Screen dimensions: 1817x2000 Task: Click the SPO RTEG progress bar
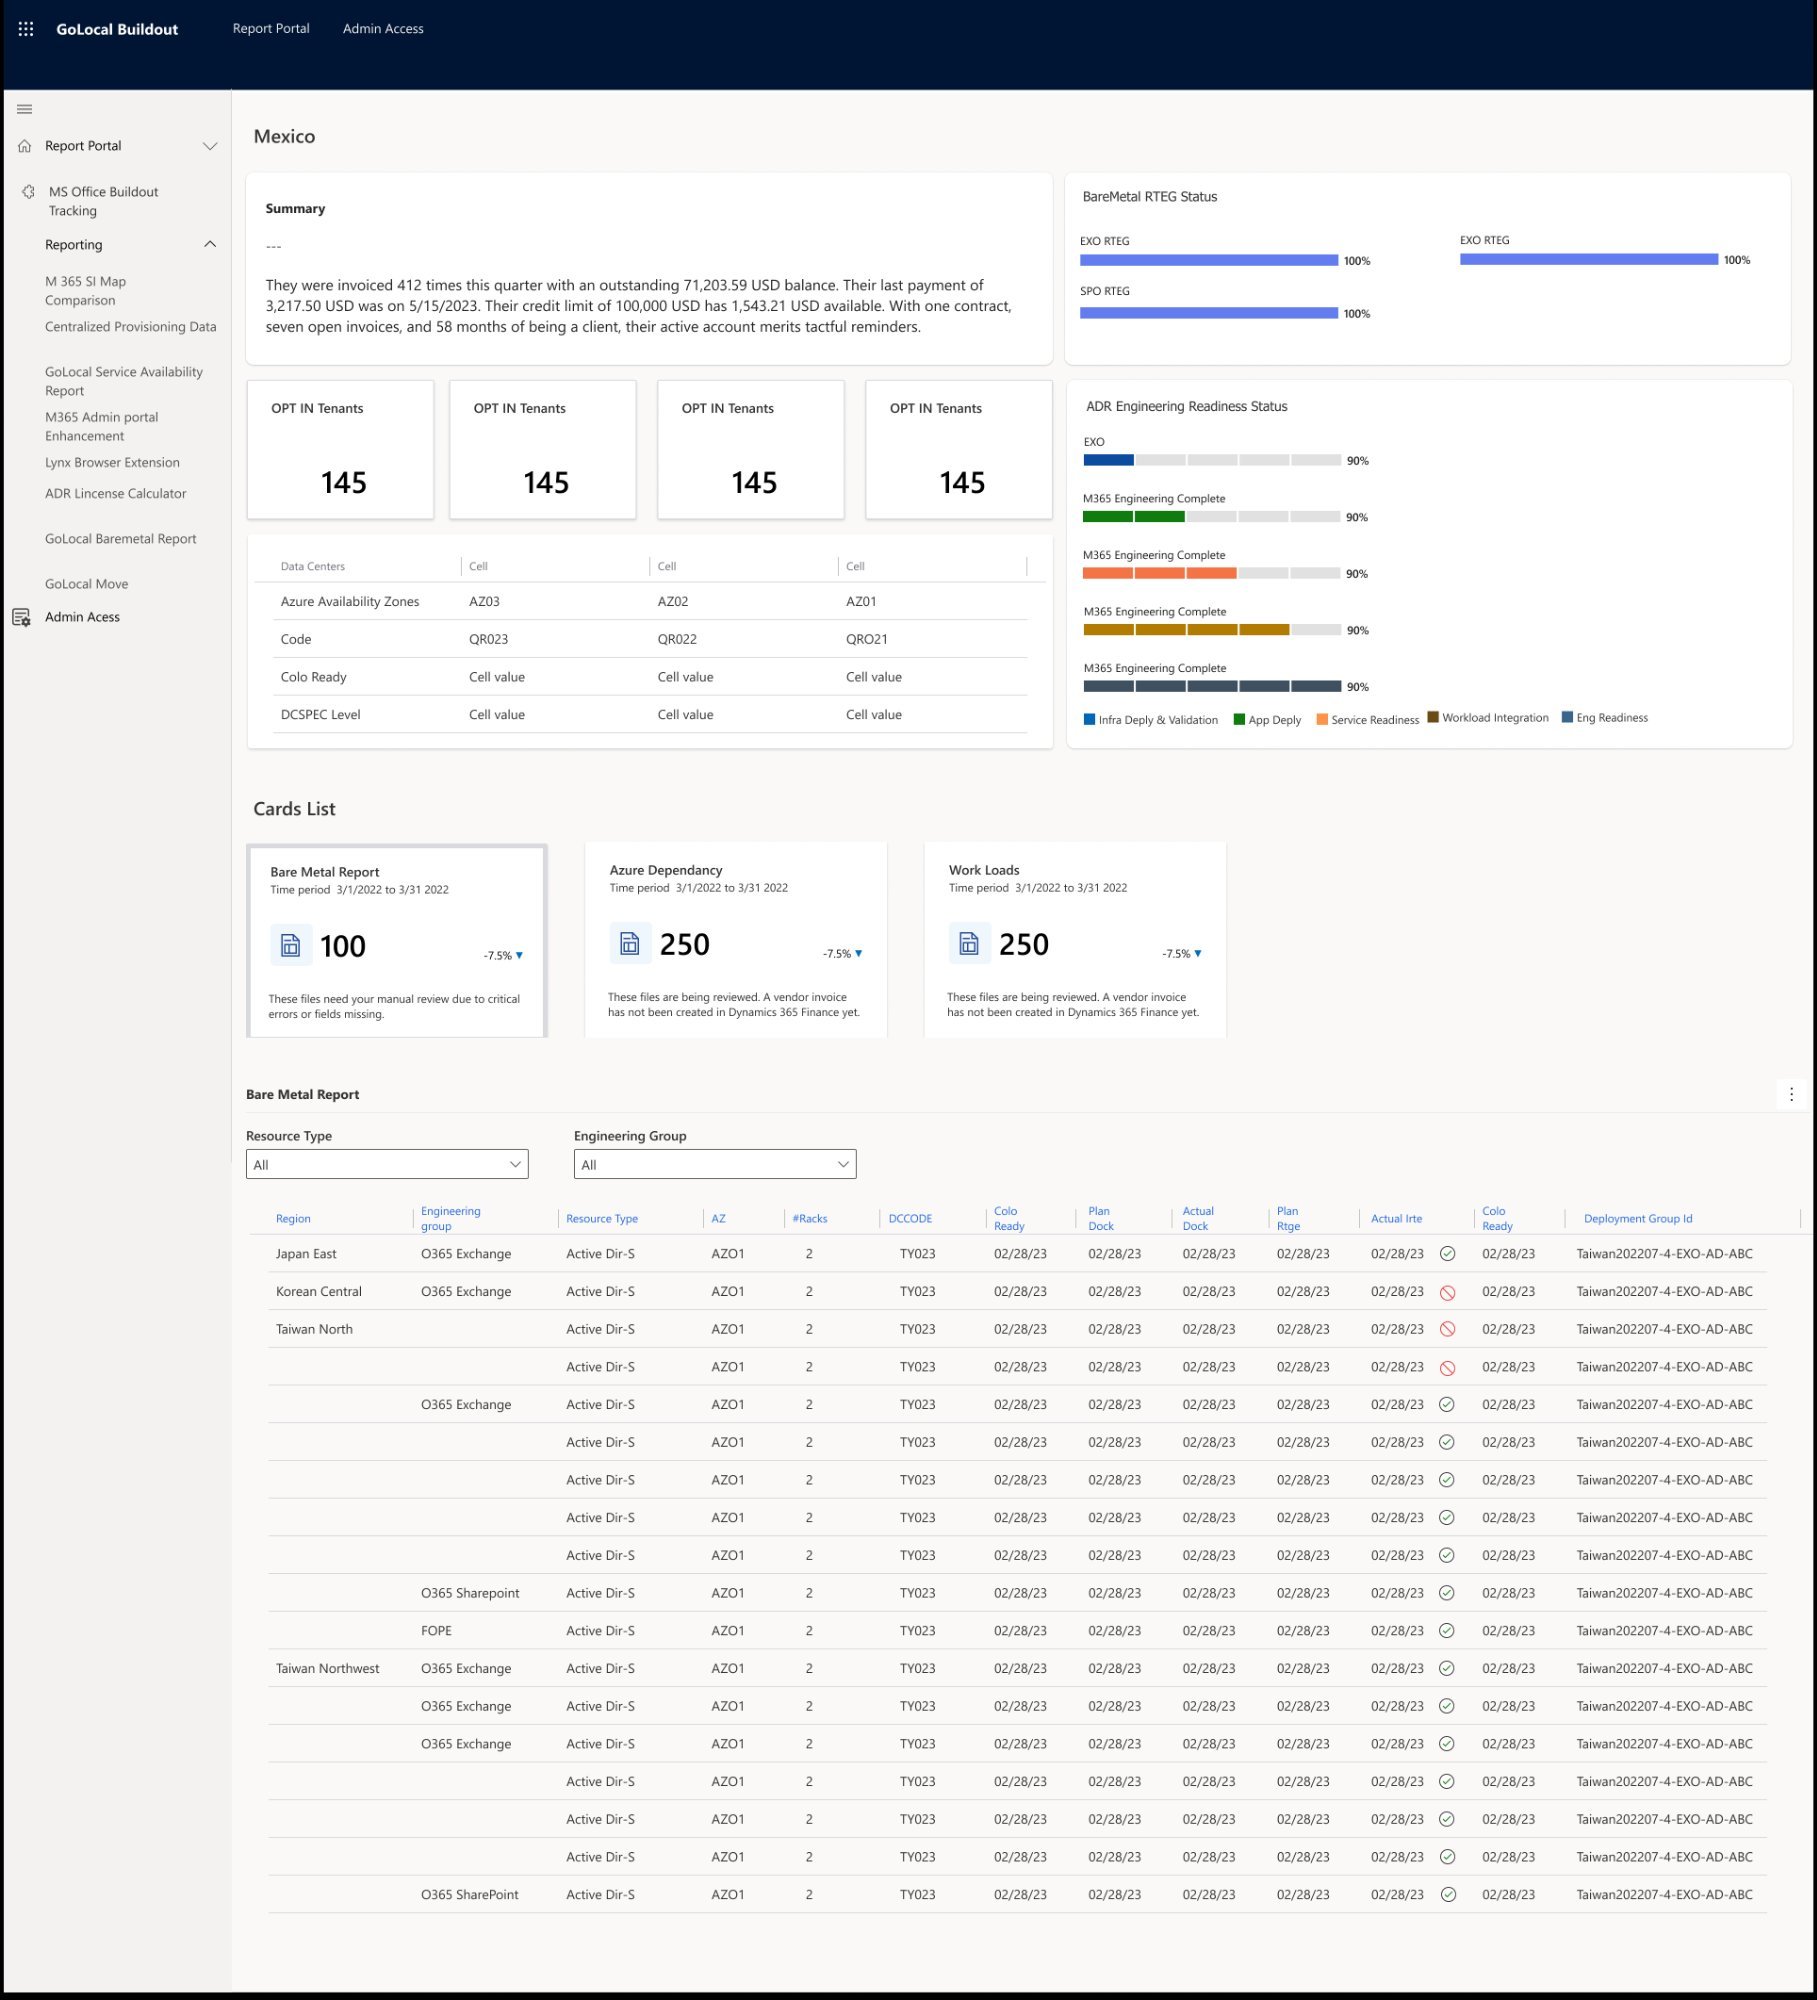[x=1208, y=312]
